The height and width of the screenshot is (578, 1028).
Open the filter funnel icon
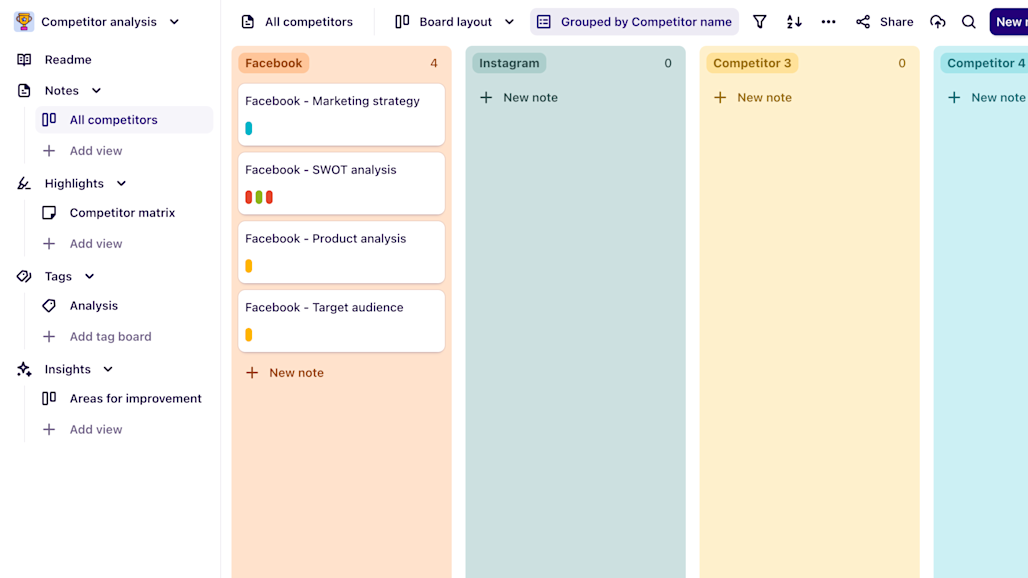point(760,22)
